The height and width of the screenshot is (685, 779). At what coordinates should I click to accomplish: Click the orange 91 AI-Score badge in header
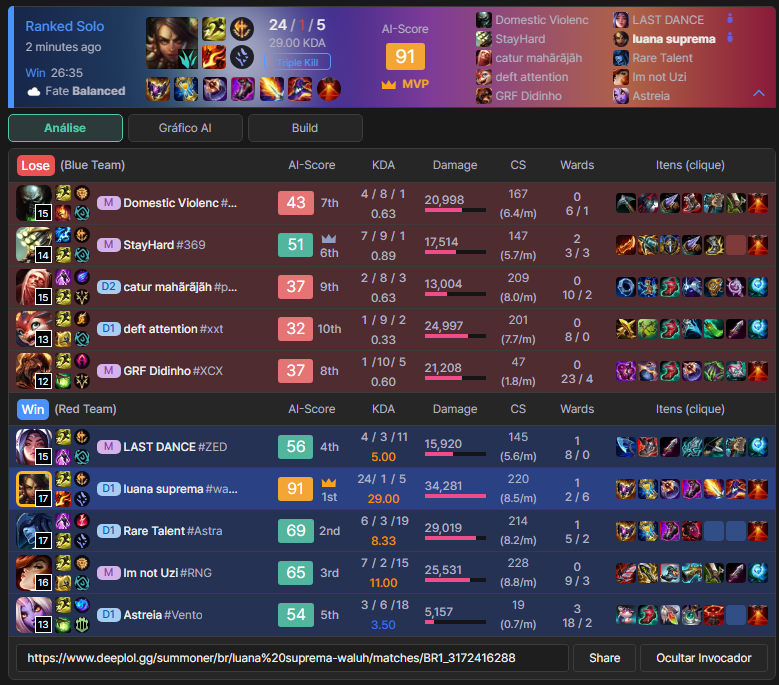405,56
